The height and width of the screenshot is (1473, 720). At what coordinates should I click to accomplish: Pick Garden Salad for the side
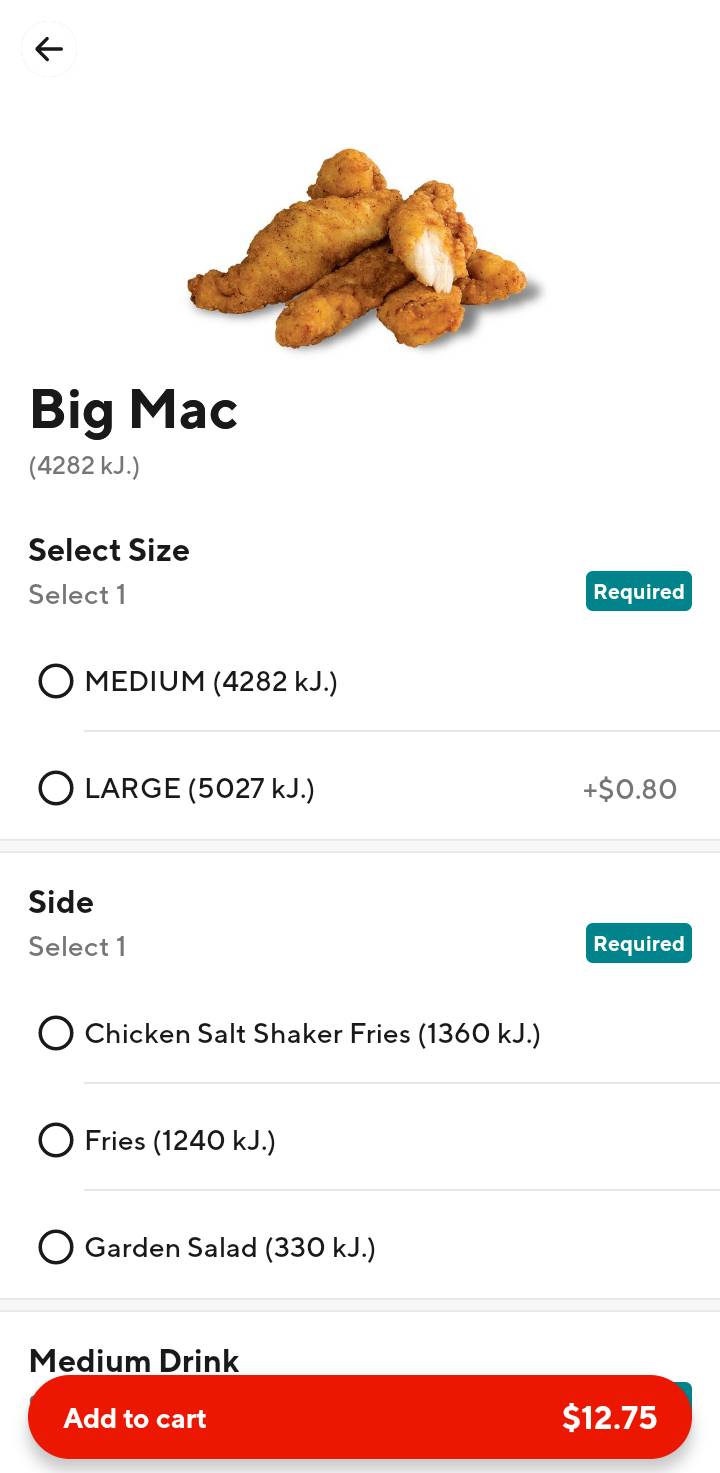click(55, 1247)
